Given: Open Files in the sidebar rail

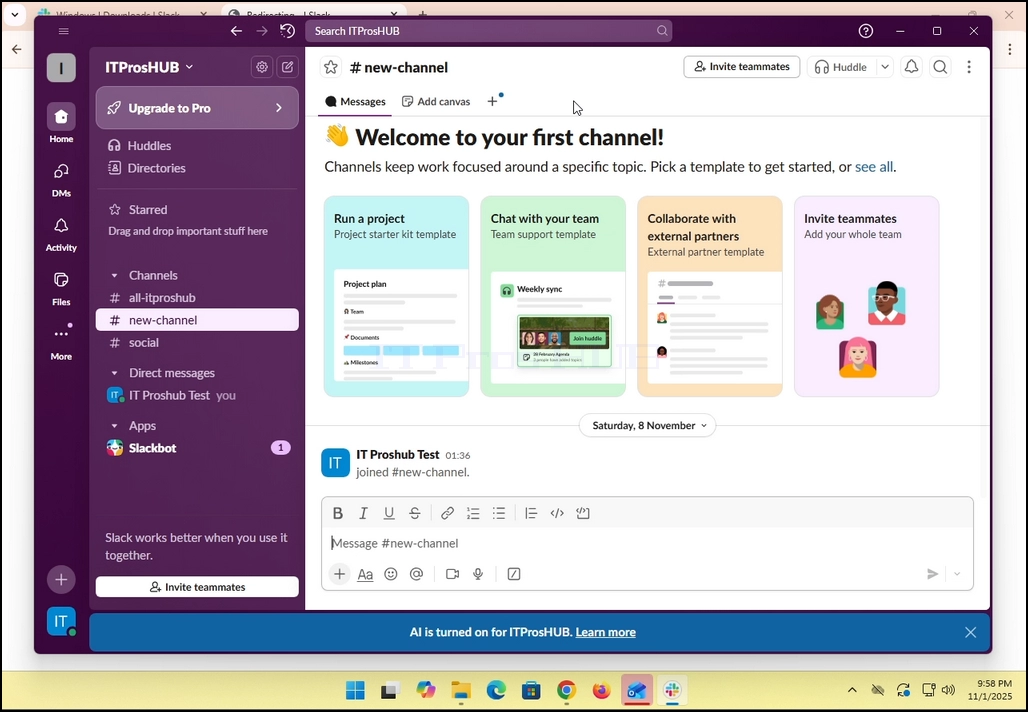Looking at the screenshot, I should pyautogui.click(x=61, y=289).
